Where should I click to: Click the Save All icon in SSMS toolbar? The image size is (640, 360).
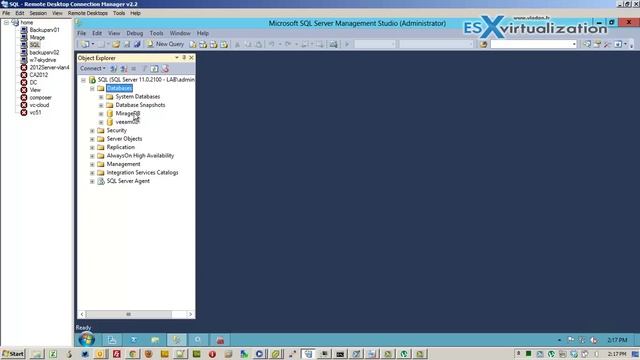[x=137, y=44]
